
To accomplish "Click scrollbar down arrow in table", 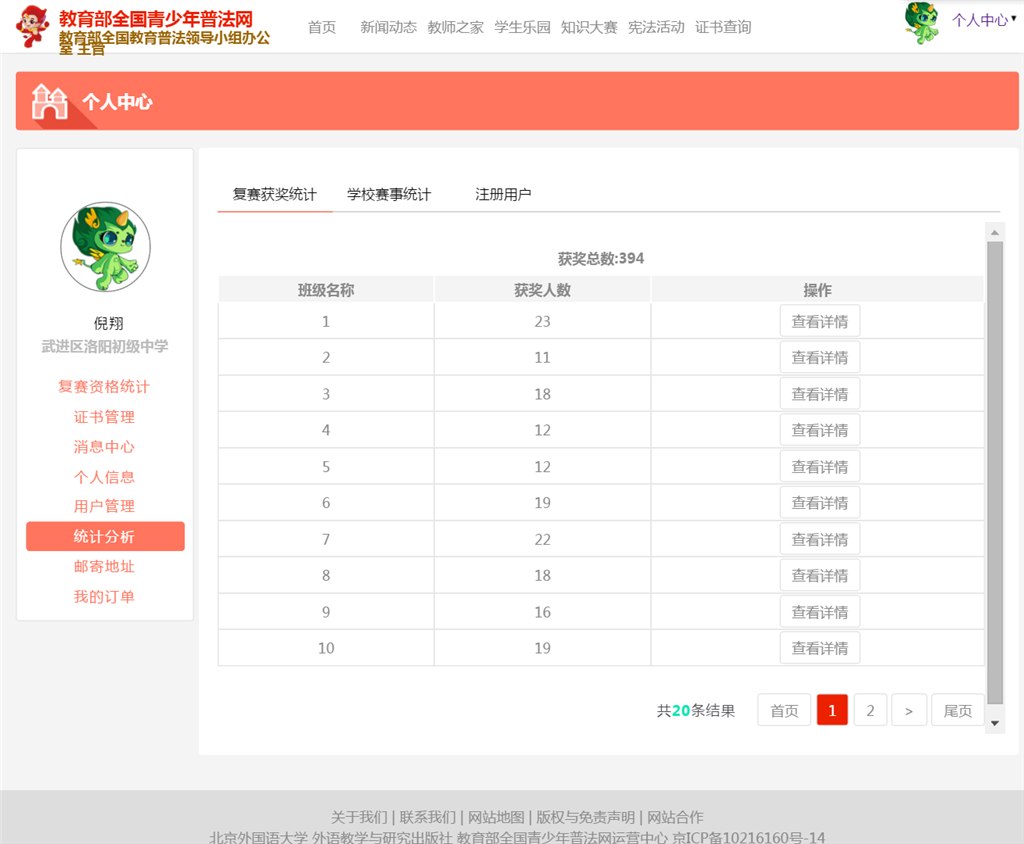I will point(995,723).
